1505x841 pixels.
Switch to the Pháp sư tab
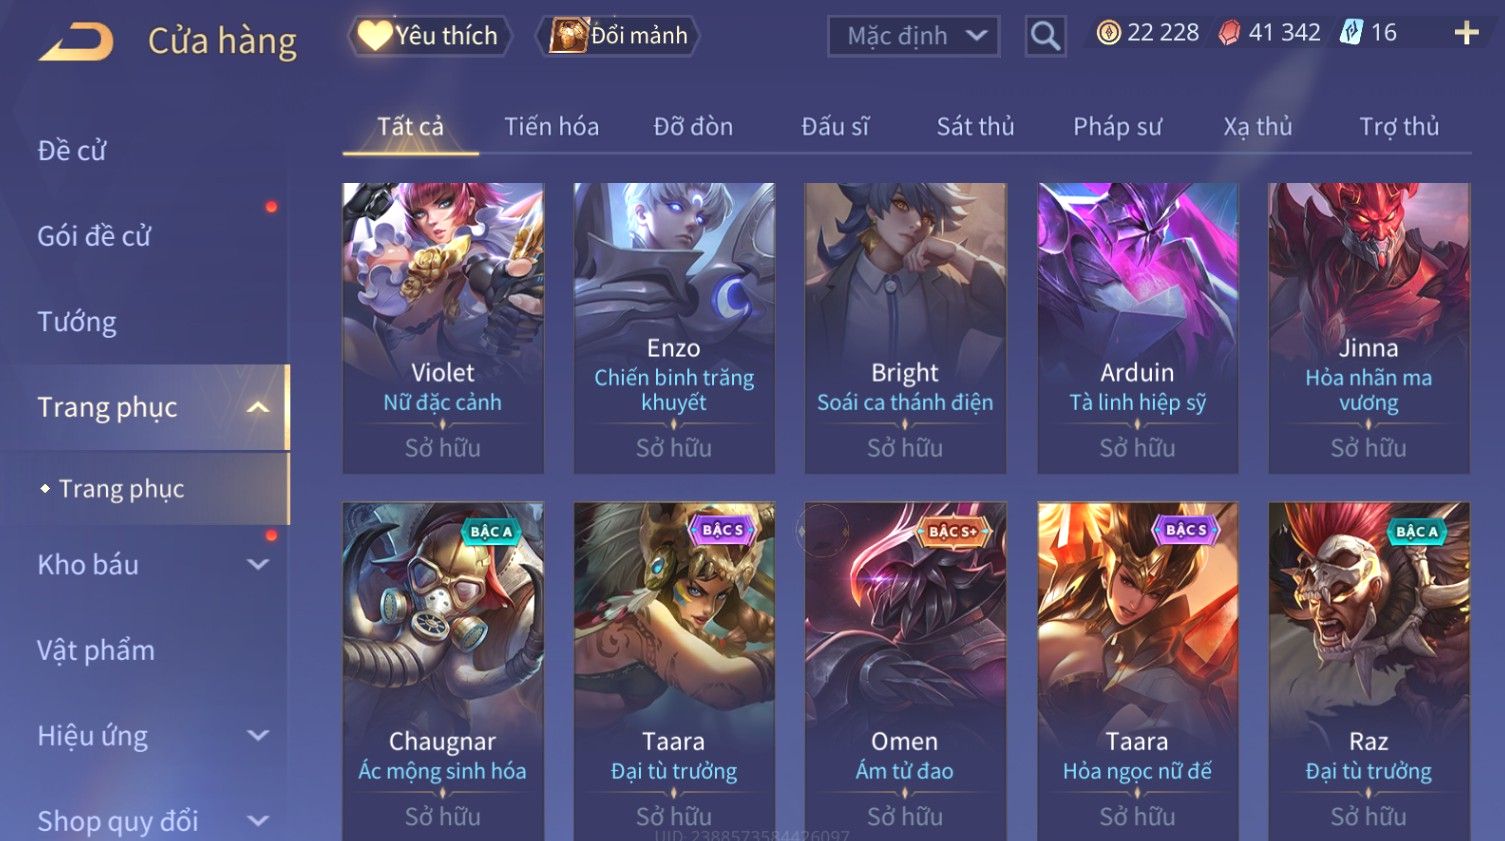1117,126
